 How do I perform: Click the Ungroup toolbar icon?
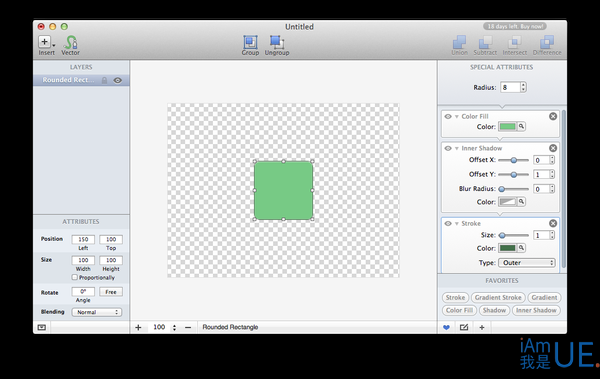pos(277,45)
